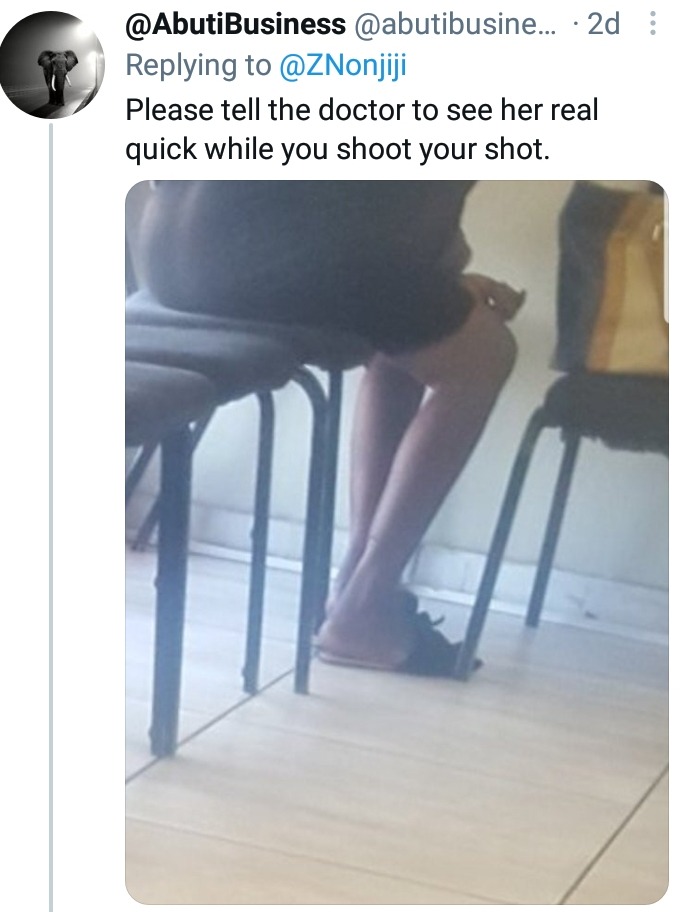Tap the "Please tell the doctor" text line
The width and height of the screenshot is (693, 912).
(362, 111)
